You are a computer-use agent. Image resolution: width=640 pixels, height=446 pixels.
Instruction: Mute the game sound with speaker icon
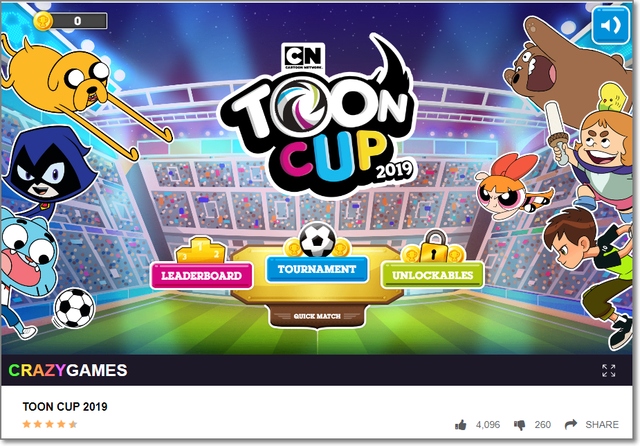pos(610,25)
